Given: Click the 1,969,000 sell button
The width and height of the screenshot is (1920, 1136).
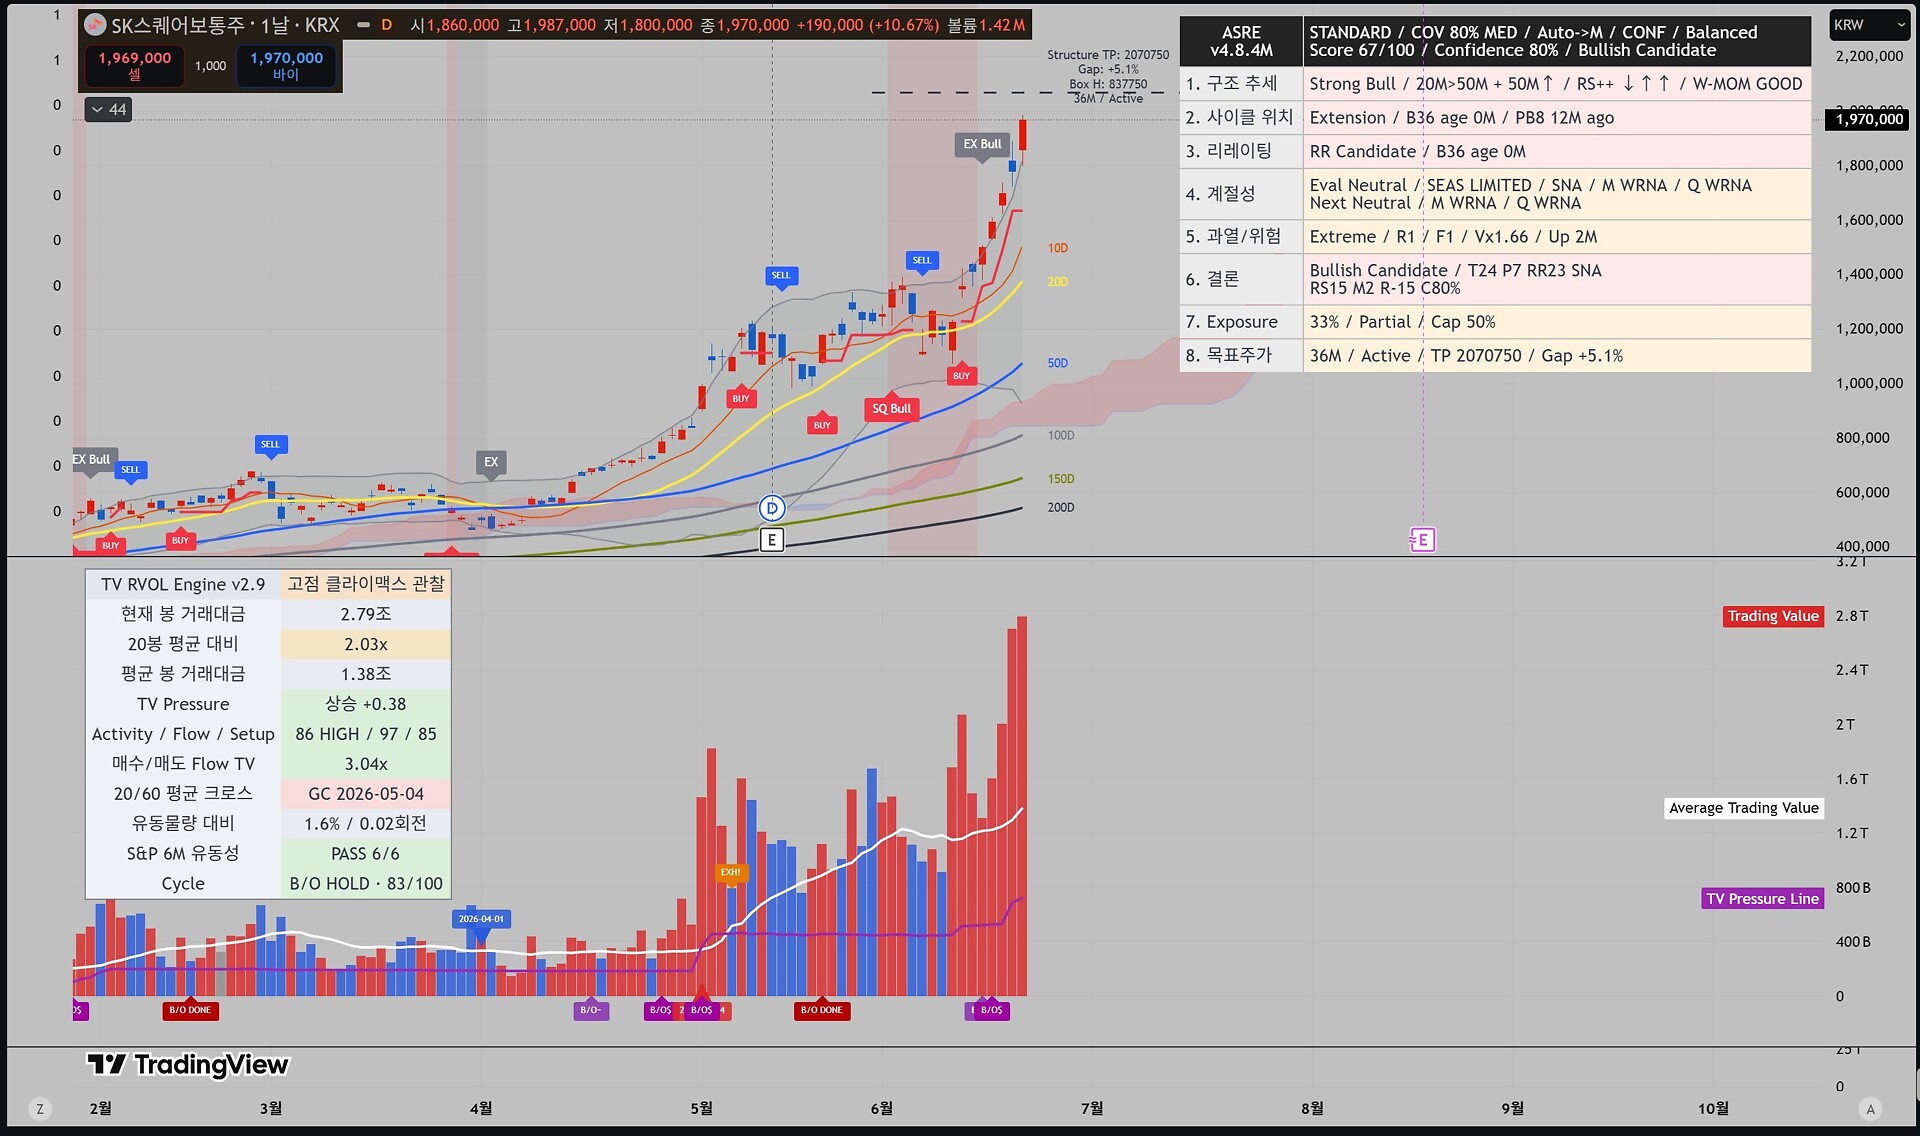Looking at the screenshot, I should [134, 65].
